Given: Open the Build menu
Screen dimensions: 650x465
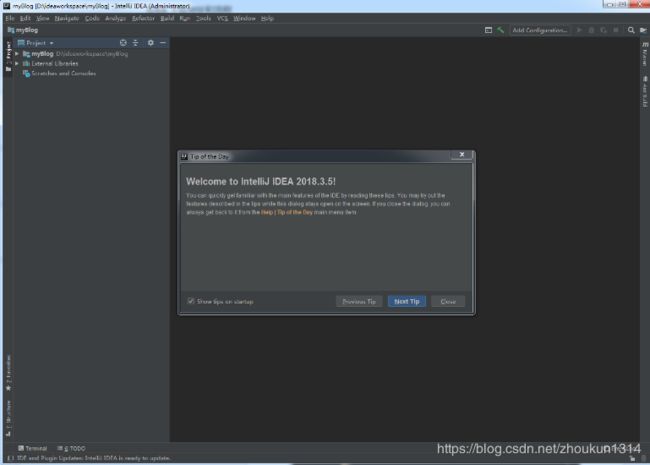Looking at the screenshot, I should 167,19.
